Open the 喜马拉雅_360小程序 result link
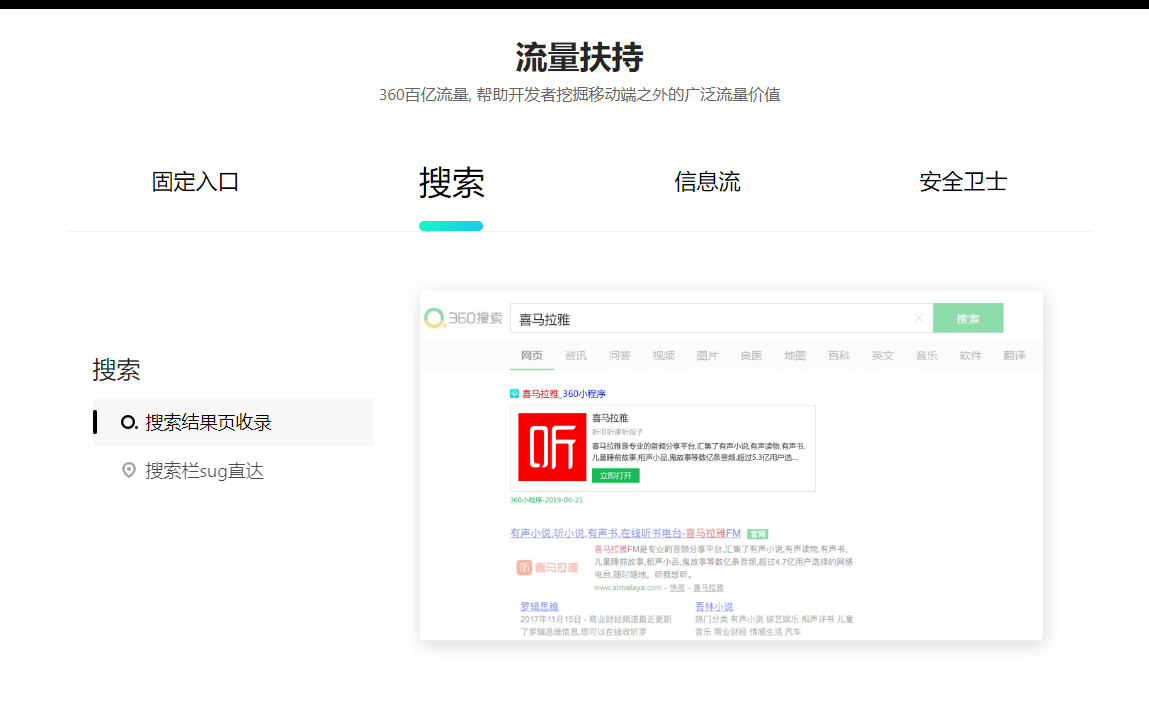Screen dimensions: 1149x707 click(x=564, y=394)
